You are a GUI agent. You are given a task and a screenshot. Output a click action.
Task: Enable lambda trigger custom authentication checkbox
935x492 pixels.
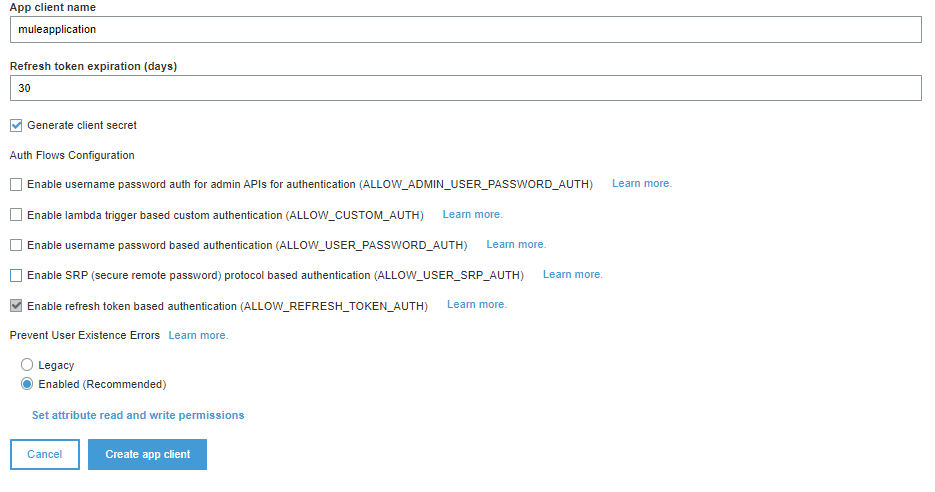click(16, 215)
